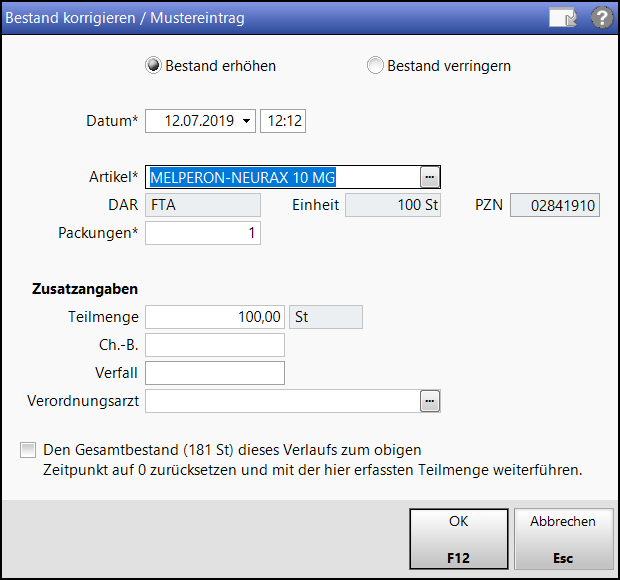Expand the Datum calendar dropdown arrow
This screenshot has height=580, width=620.
point(246,121)
